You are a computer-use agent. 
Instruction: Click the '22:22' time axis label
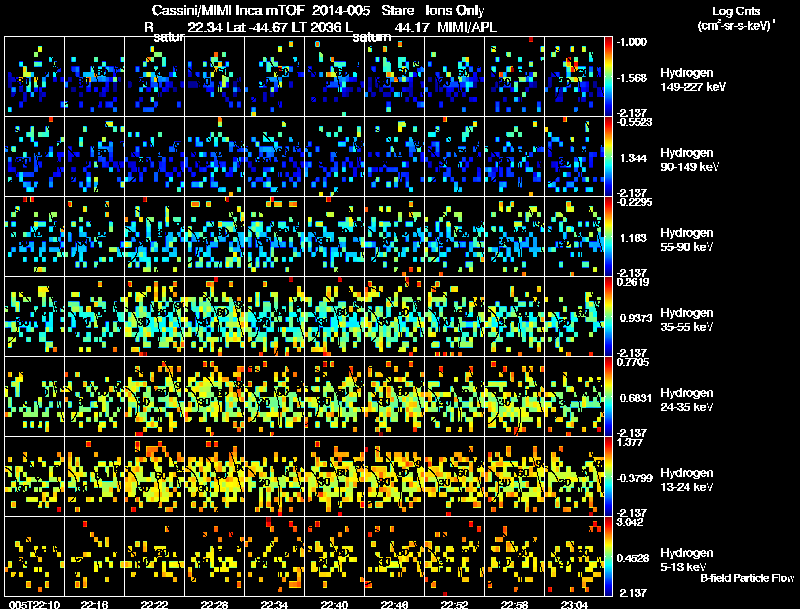155,605
